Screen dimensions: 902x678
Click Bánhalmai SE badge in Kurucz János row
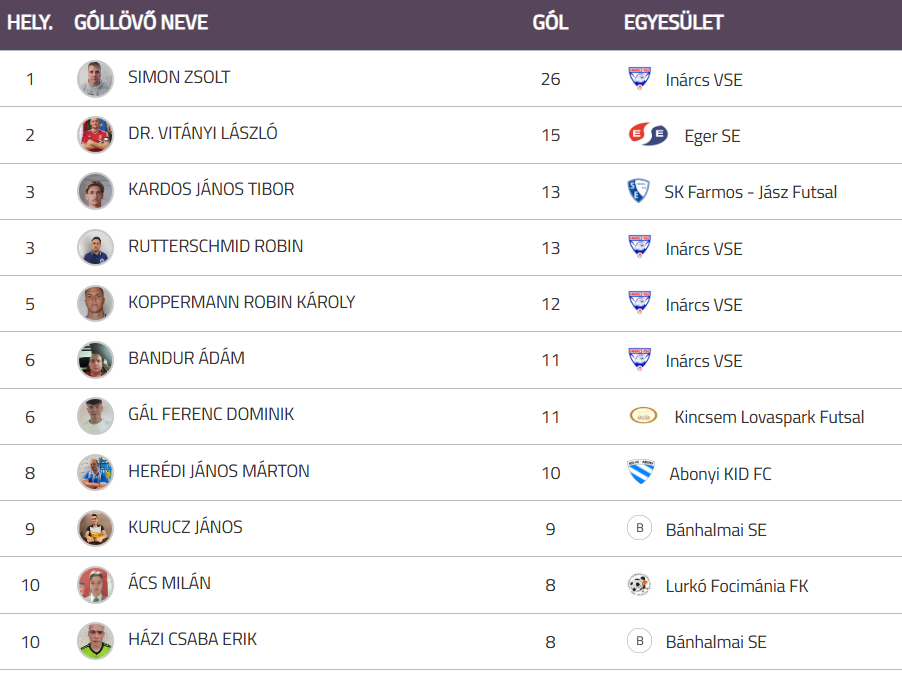coord(639,529)
